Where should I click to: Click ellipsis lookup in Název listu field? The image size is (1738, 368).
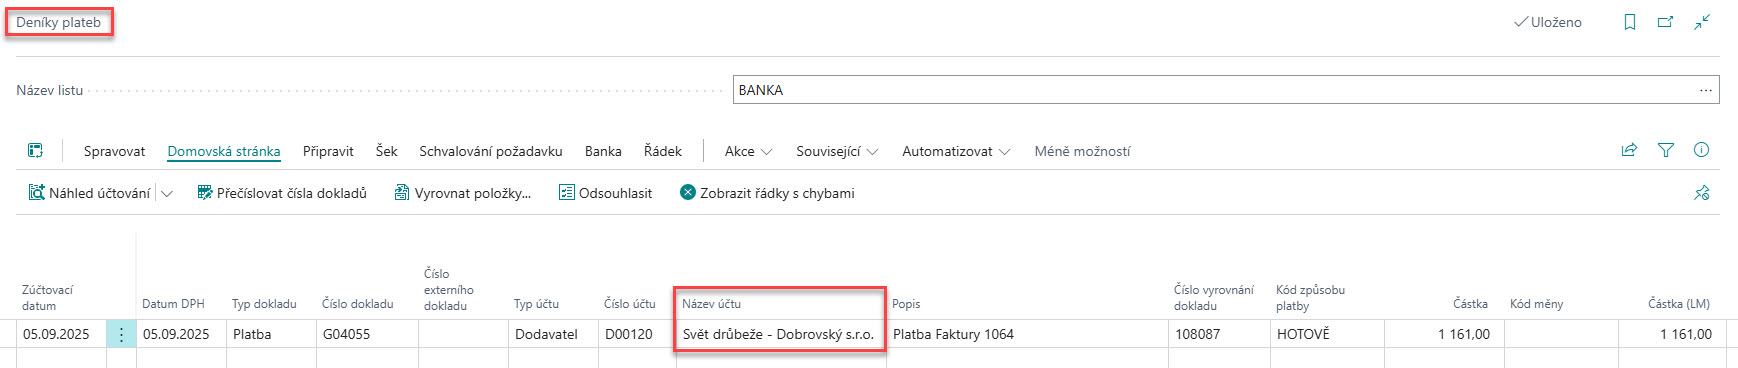pos(1705,90)
